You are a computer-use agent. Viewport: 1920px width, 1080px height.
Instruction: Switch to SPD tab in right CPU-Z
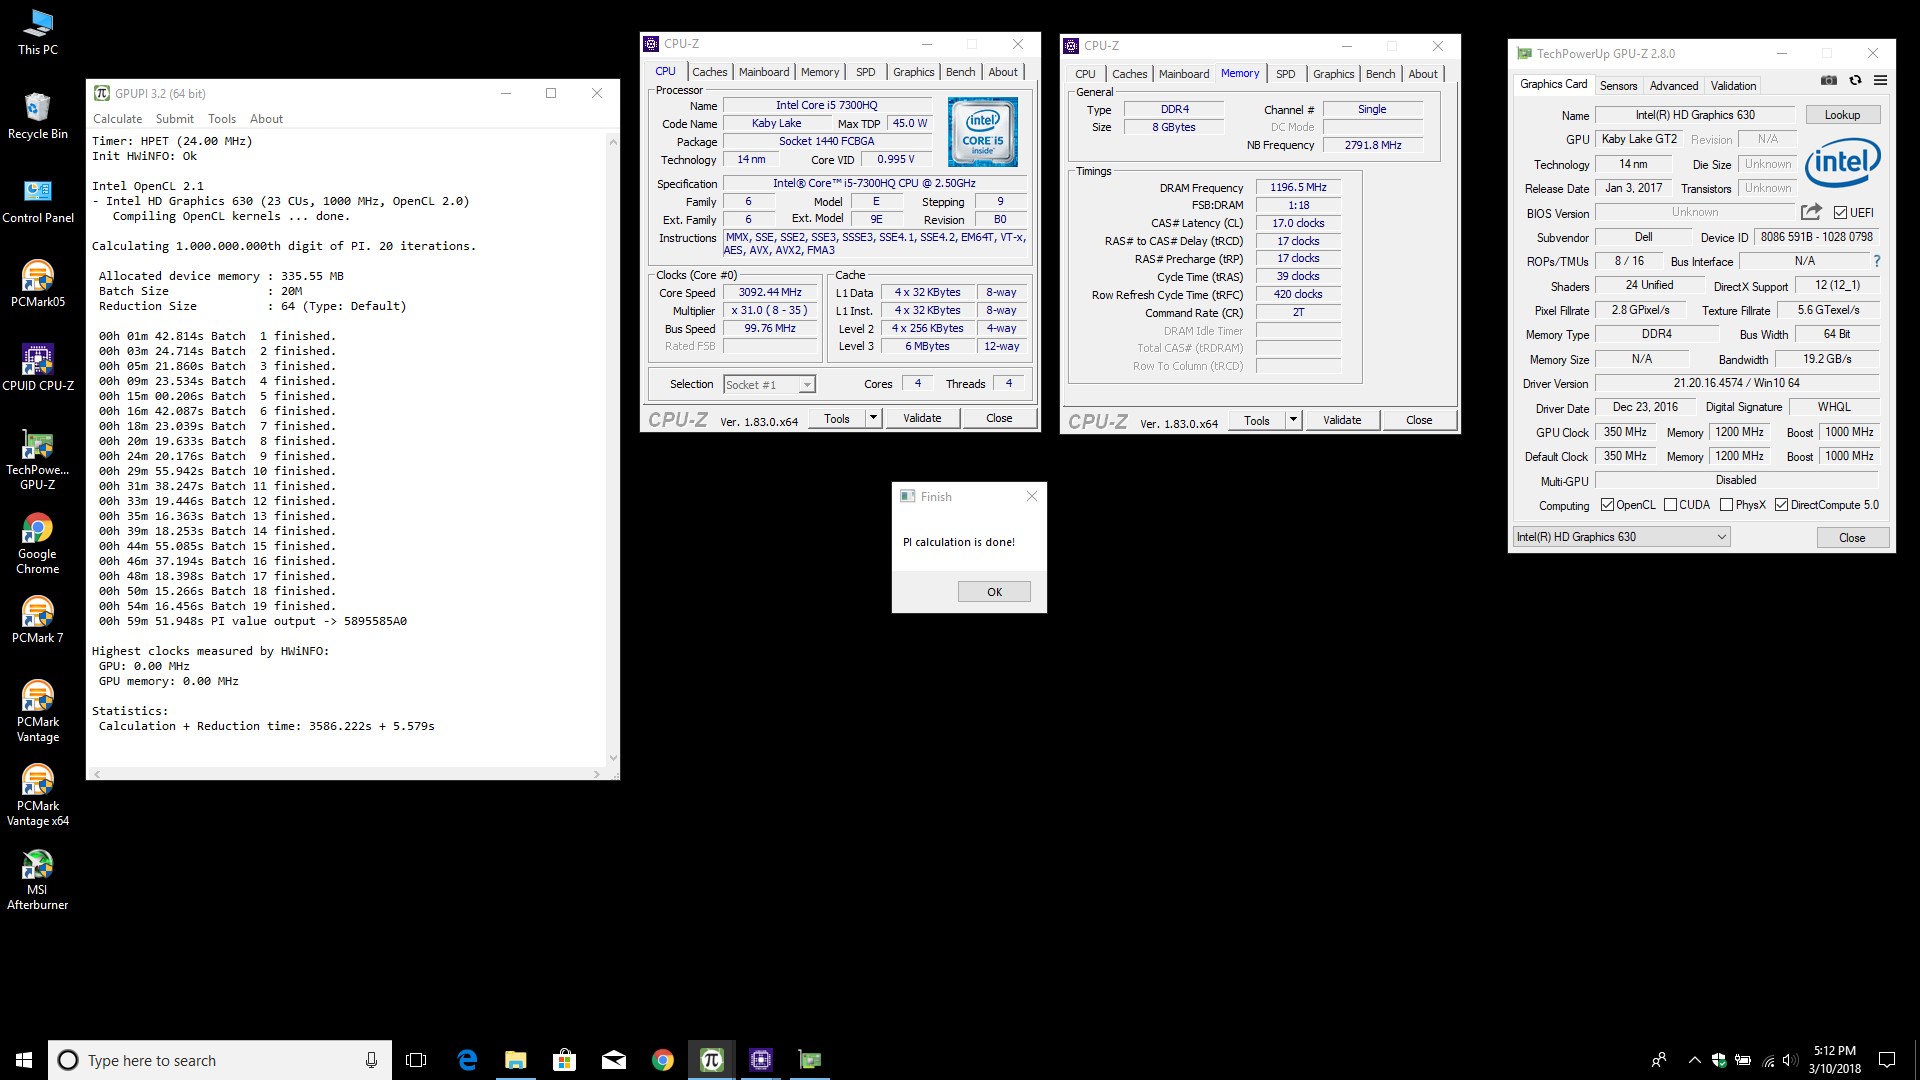click(x=1286, y=74)
